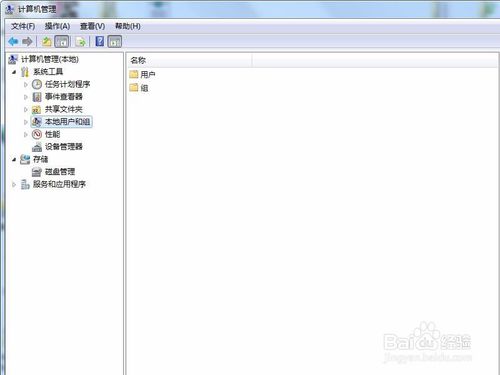The height and width of the screenshot is (375, 500).
Task: Toggle the action pane toolbar icon
Action: tap(115, 42)
